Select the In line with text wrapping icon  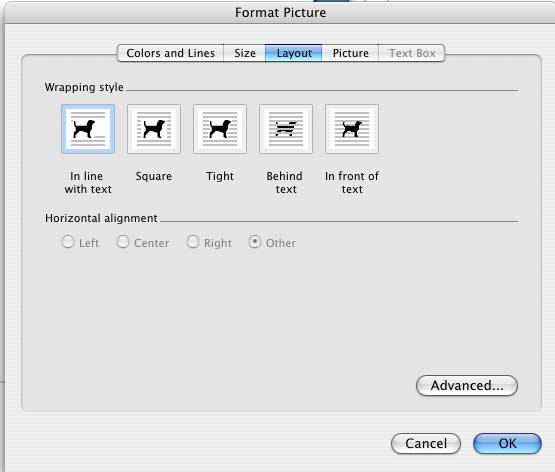[88, 129]
